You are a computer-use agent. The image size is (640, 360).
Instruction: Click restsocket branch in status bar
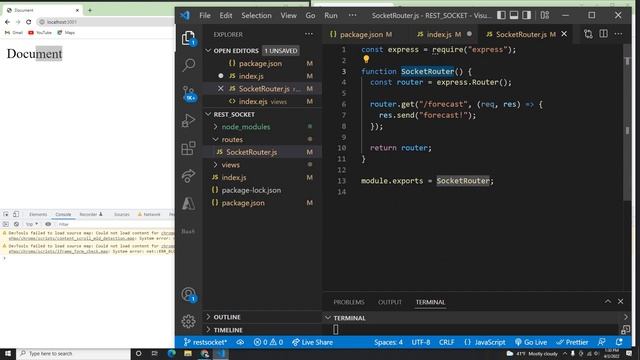(x=205, y=342)
